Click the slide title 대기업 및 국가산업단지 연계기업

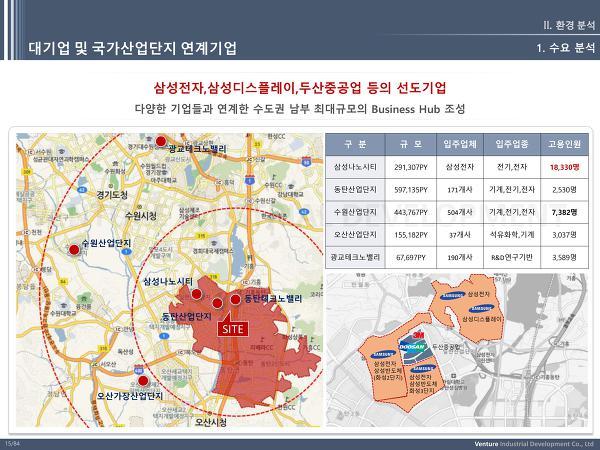pos(132,48)
